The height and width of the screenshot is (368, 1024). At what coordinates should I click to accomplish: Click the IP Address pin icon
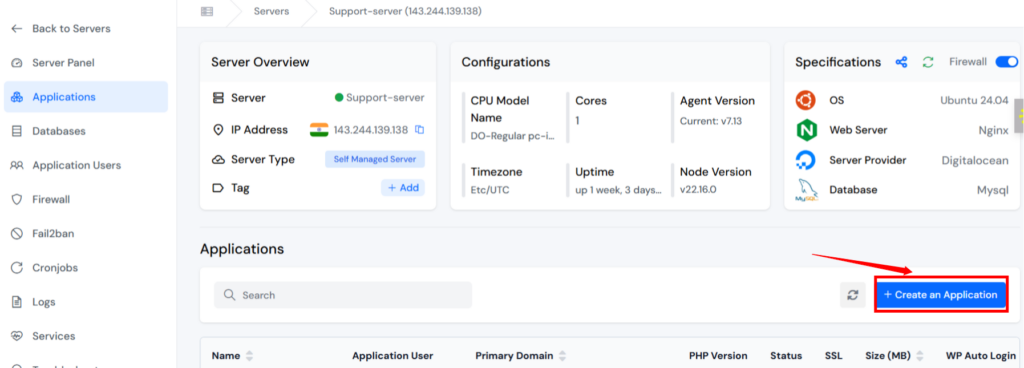tap(219, 130)
